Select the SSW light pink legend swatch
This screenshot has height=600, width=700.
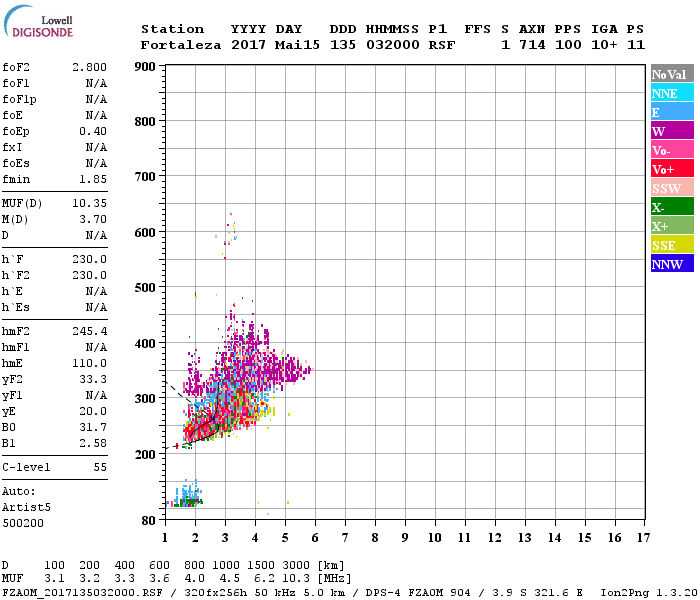[x=672, y=188]
